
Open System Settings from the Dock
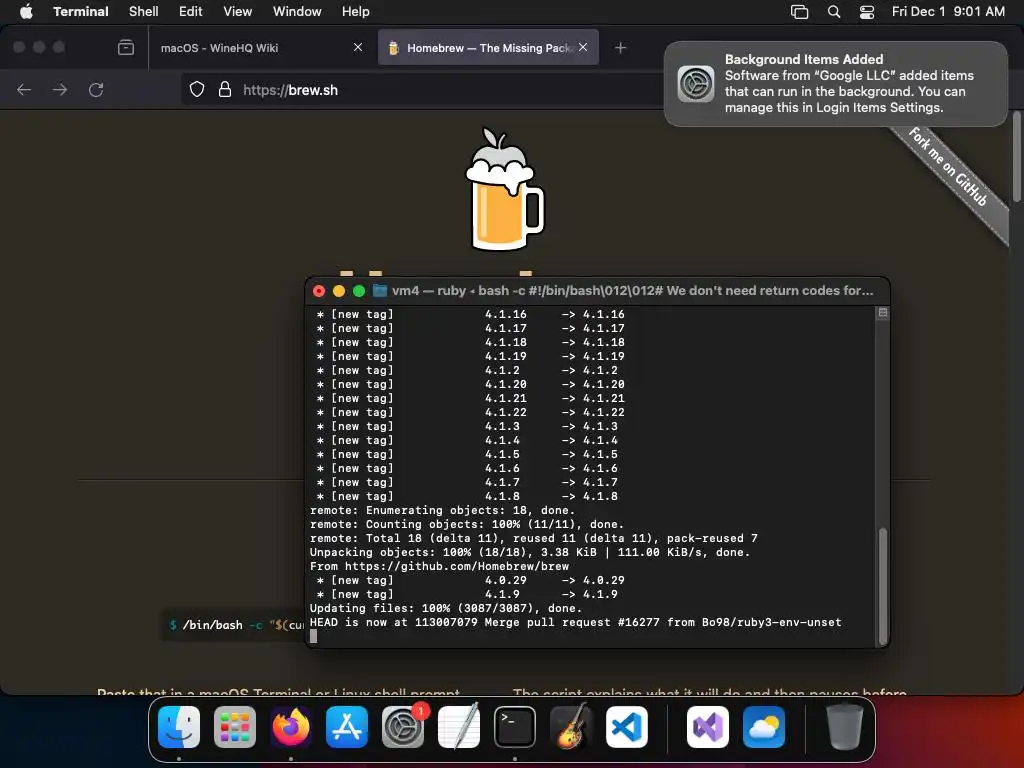[x=403, y=727]
